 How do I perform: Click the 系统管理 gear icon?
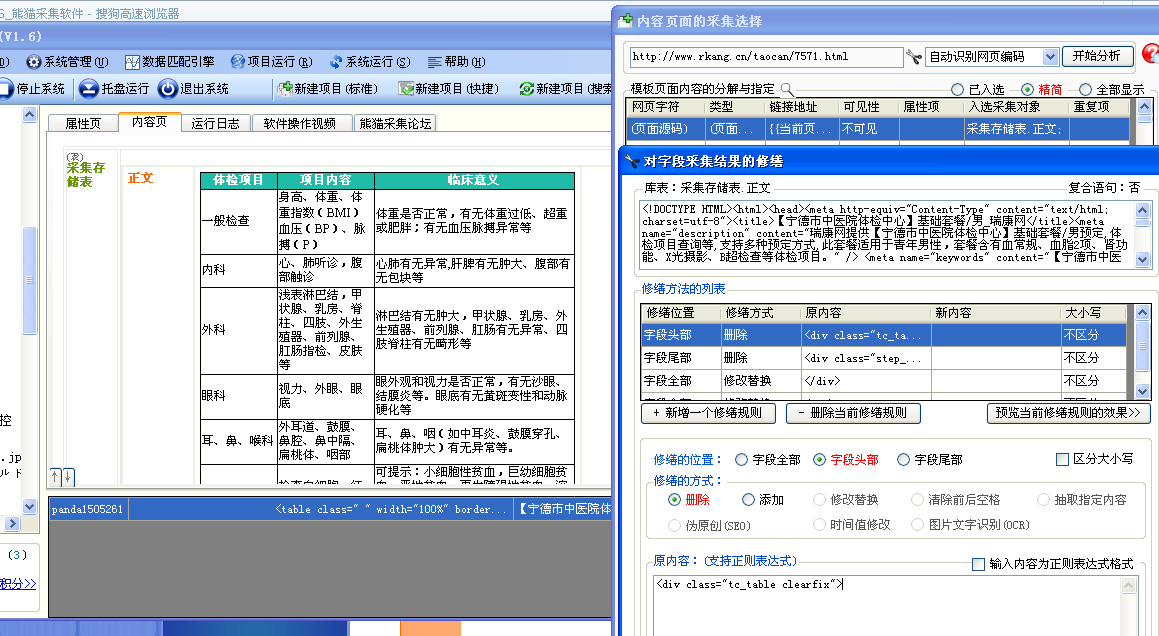coord(33,62)
